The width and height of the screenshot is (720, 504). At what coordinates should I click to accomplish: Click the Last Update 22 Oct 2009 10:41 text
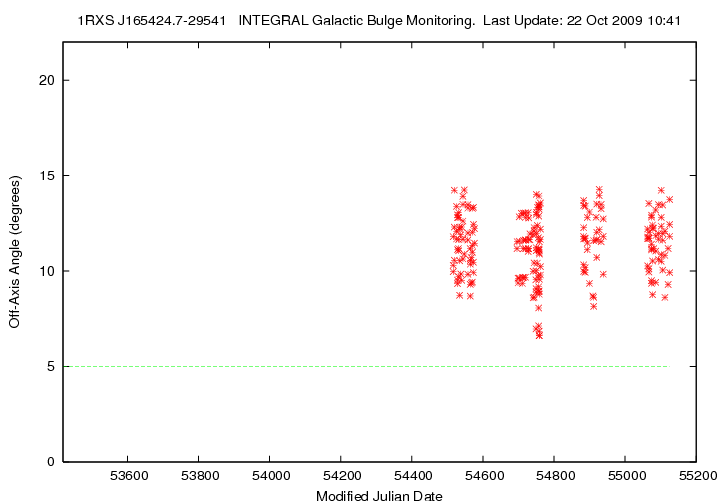(582, 21)
